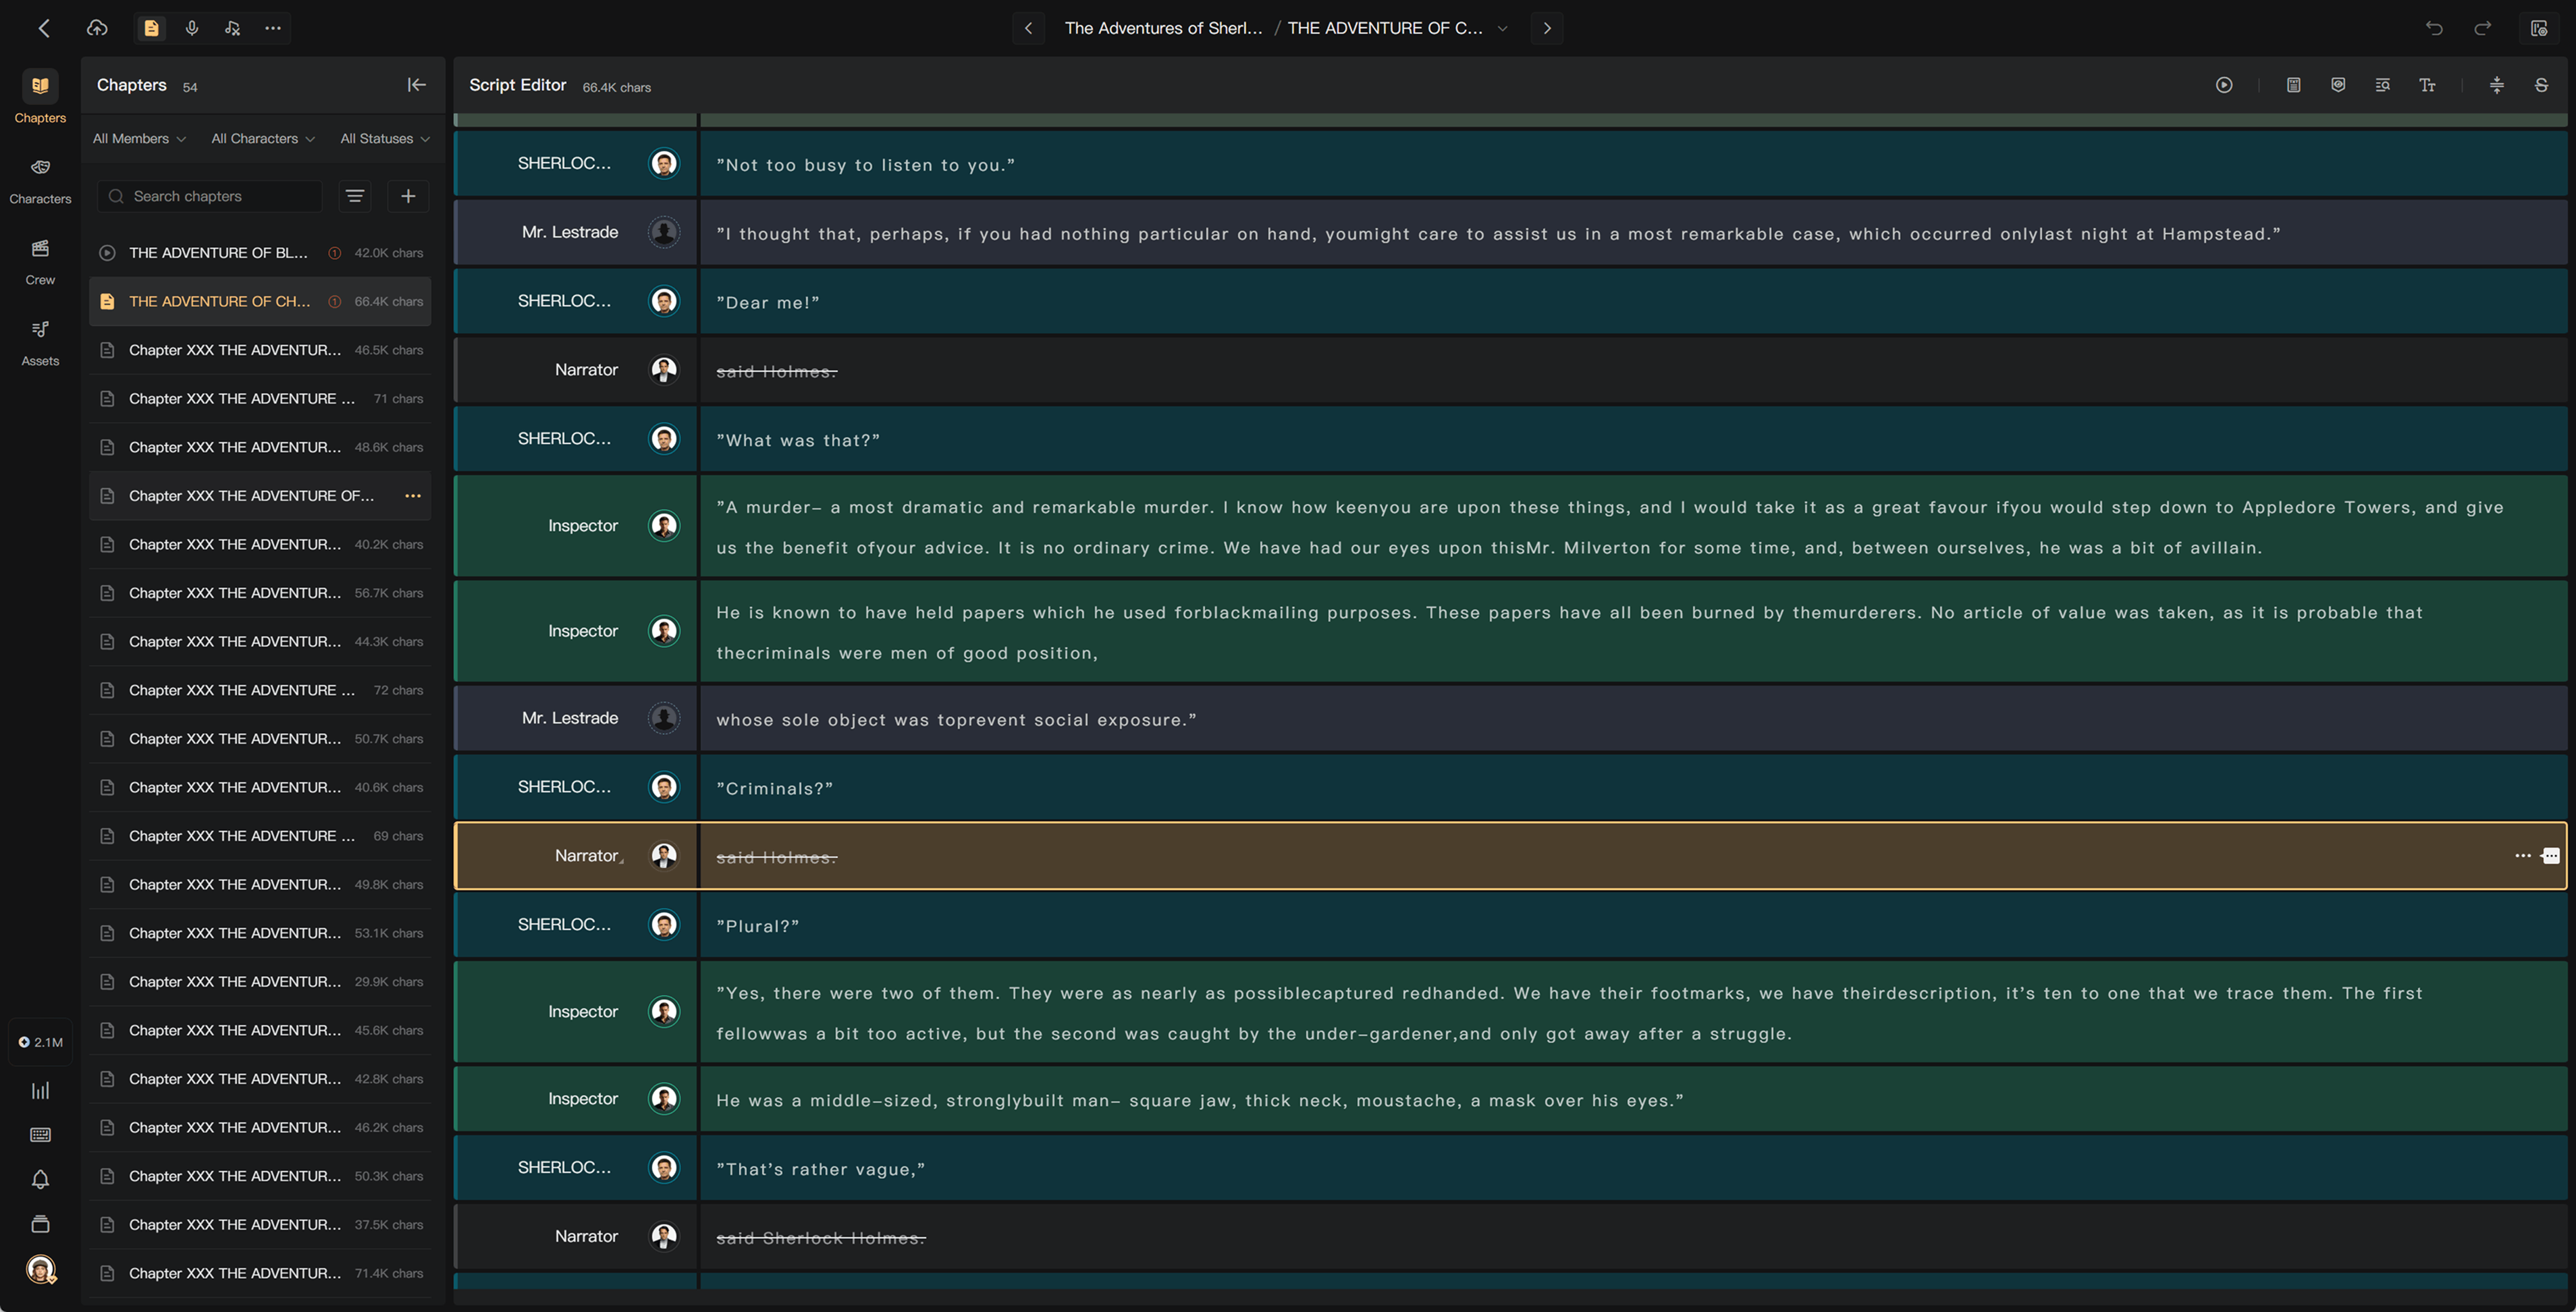Viewport: 2576px width, 1312px height.
Task: Open the search-in-script list icon
Action: (2382, 85)
